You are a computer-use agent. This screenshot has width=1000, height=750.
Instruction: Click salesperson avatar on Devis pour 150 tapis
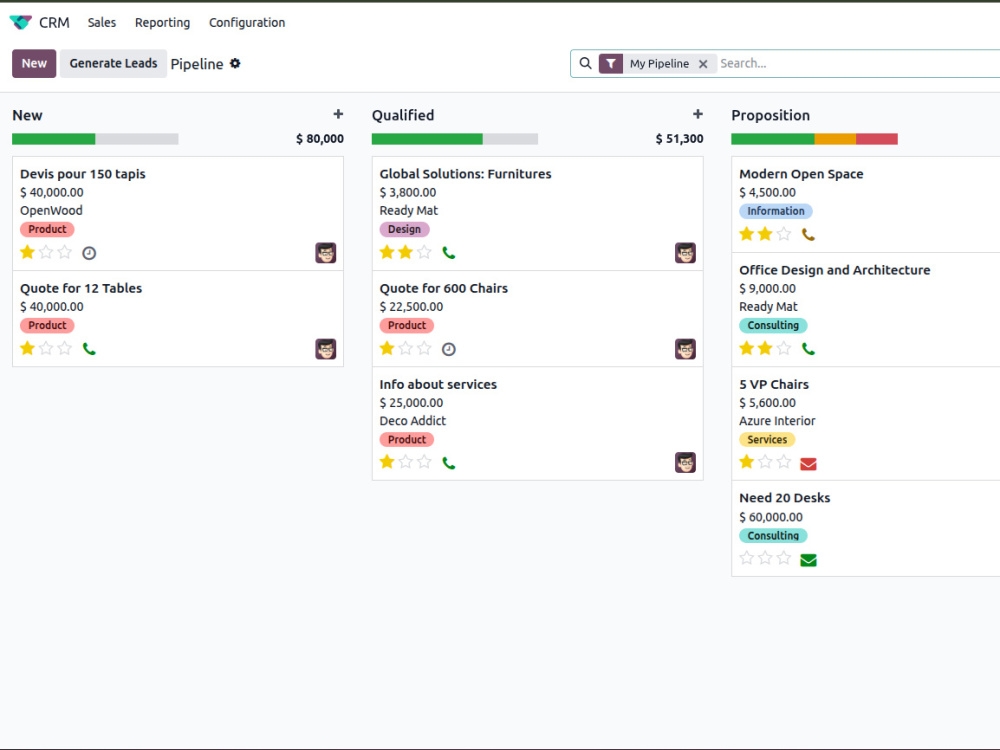325,253
